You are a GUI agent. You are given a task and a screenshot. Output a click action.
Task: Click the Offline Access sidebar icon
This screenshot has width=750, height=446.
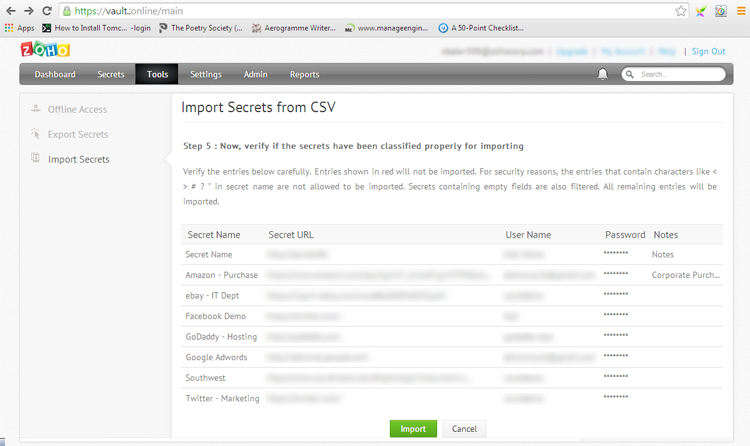coord(35,109)
